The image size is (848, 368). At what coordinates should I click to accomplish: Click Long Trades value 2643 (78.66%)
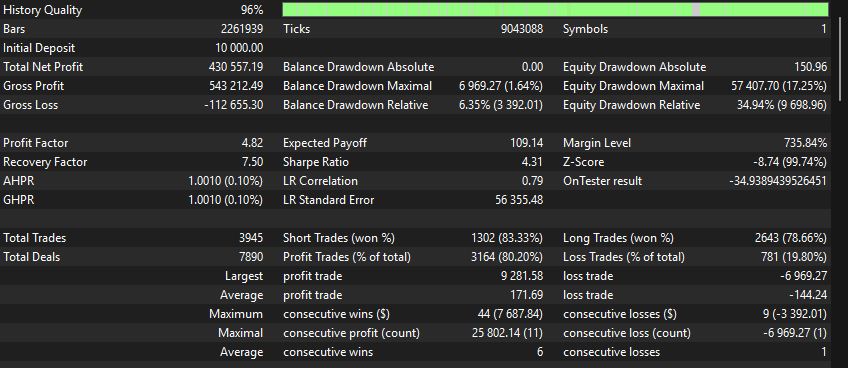[x=791, y=238]
